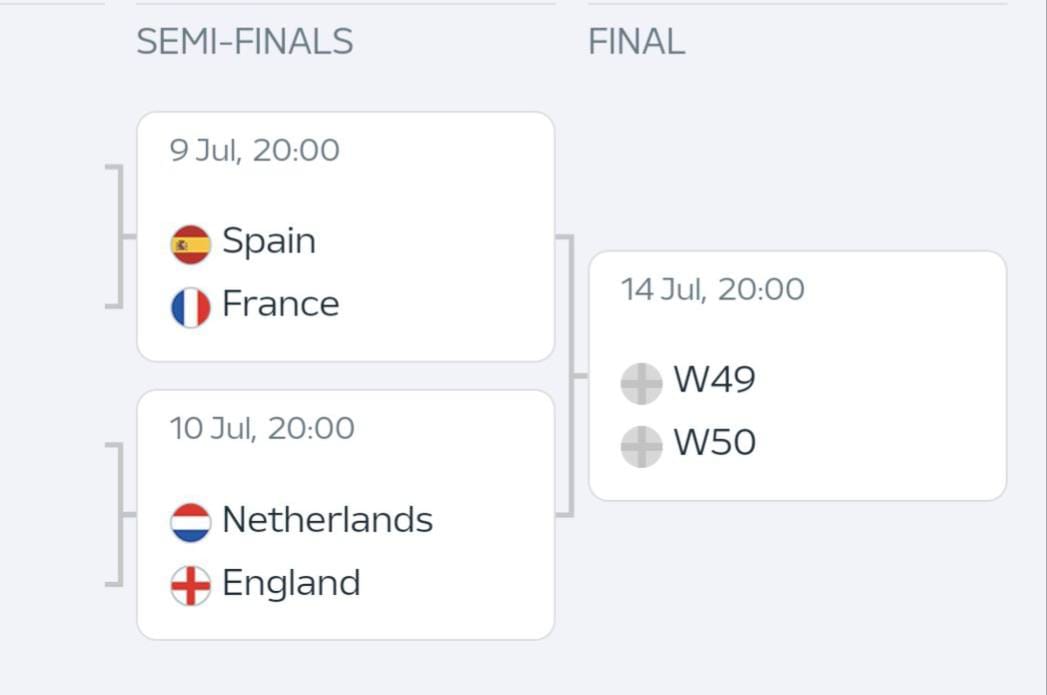Click the 9 Jul, 20:00 date label

(254, 150)
